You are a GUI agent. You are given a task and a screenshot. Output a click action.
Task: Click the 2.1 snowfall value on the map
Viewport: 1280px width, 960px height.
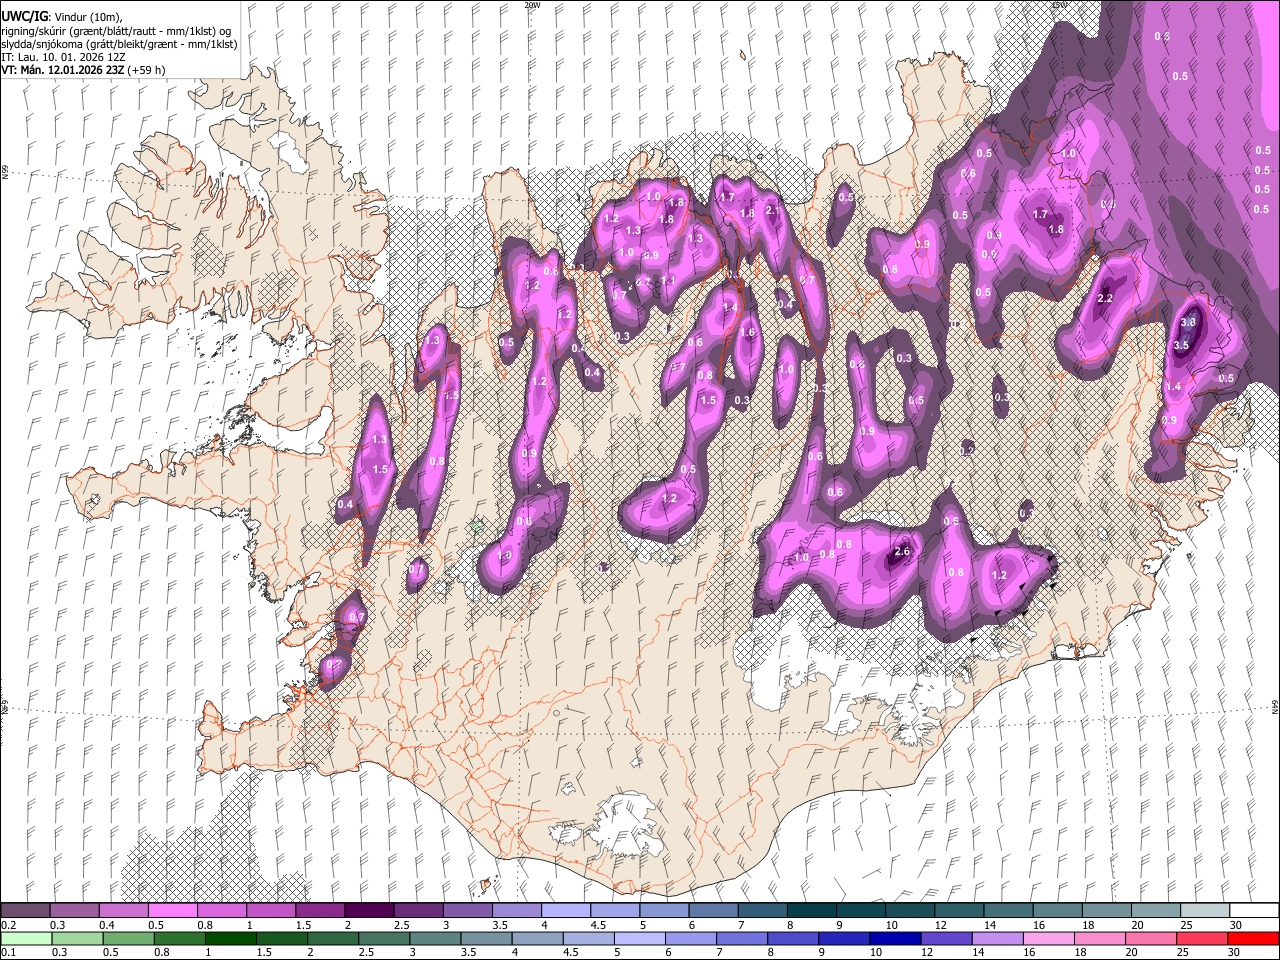[772, 211]
